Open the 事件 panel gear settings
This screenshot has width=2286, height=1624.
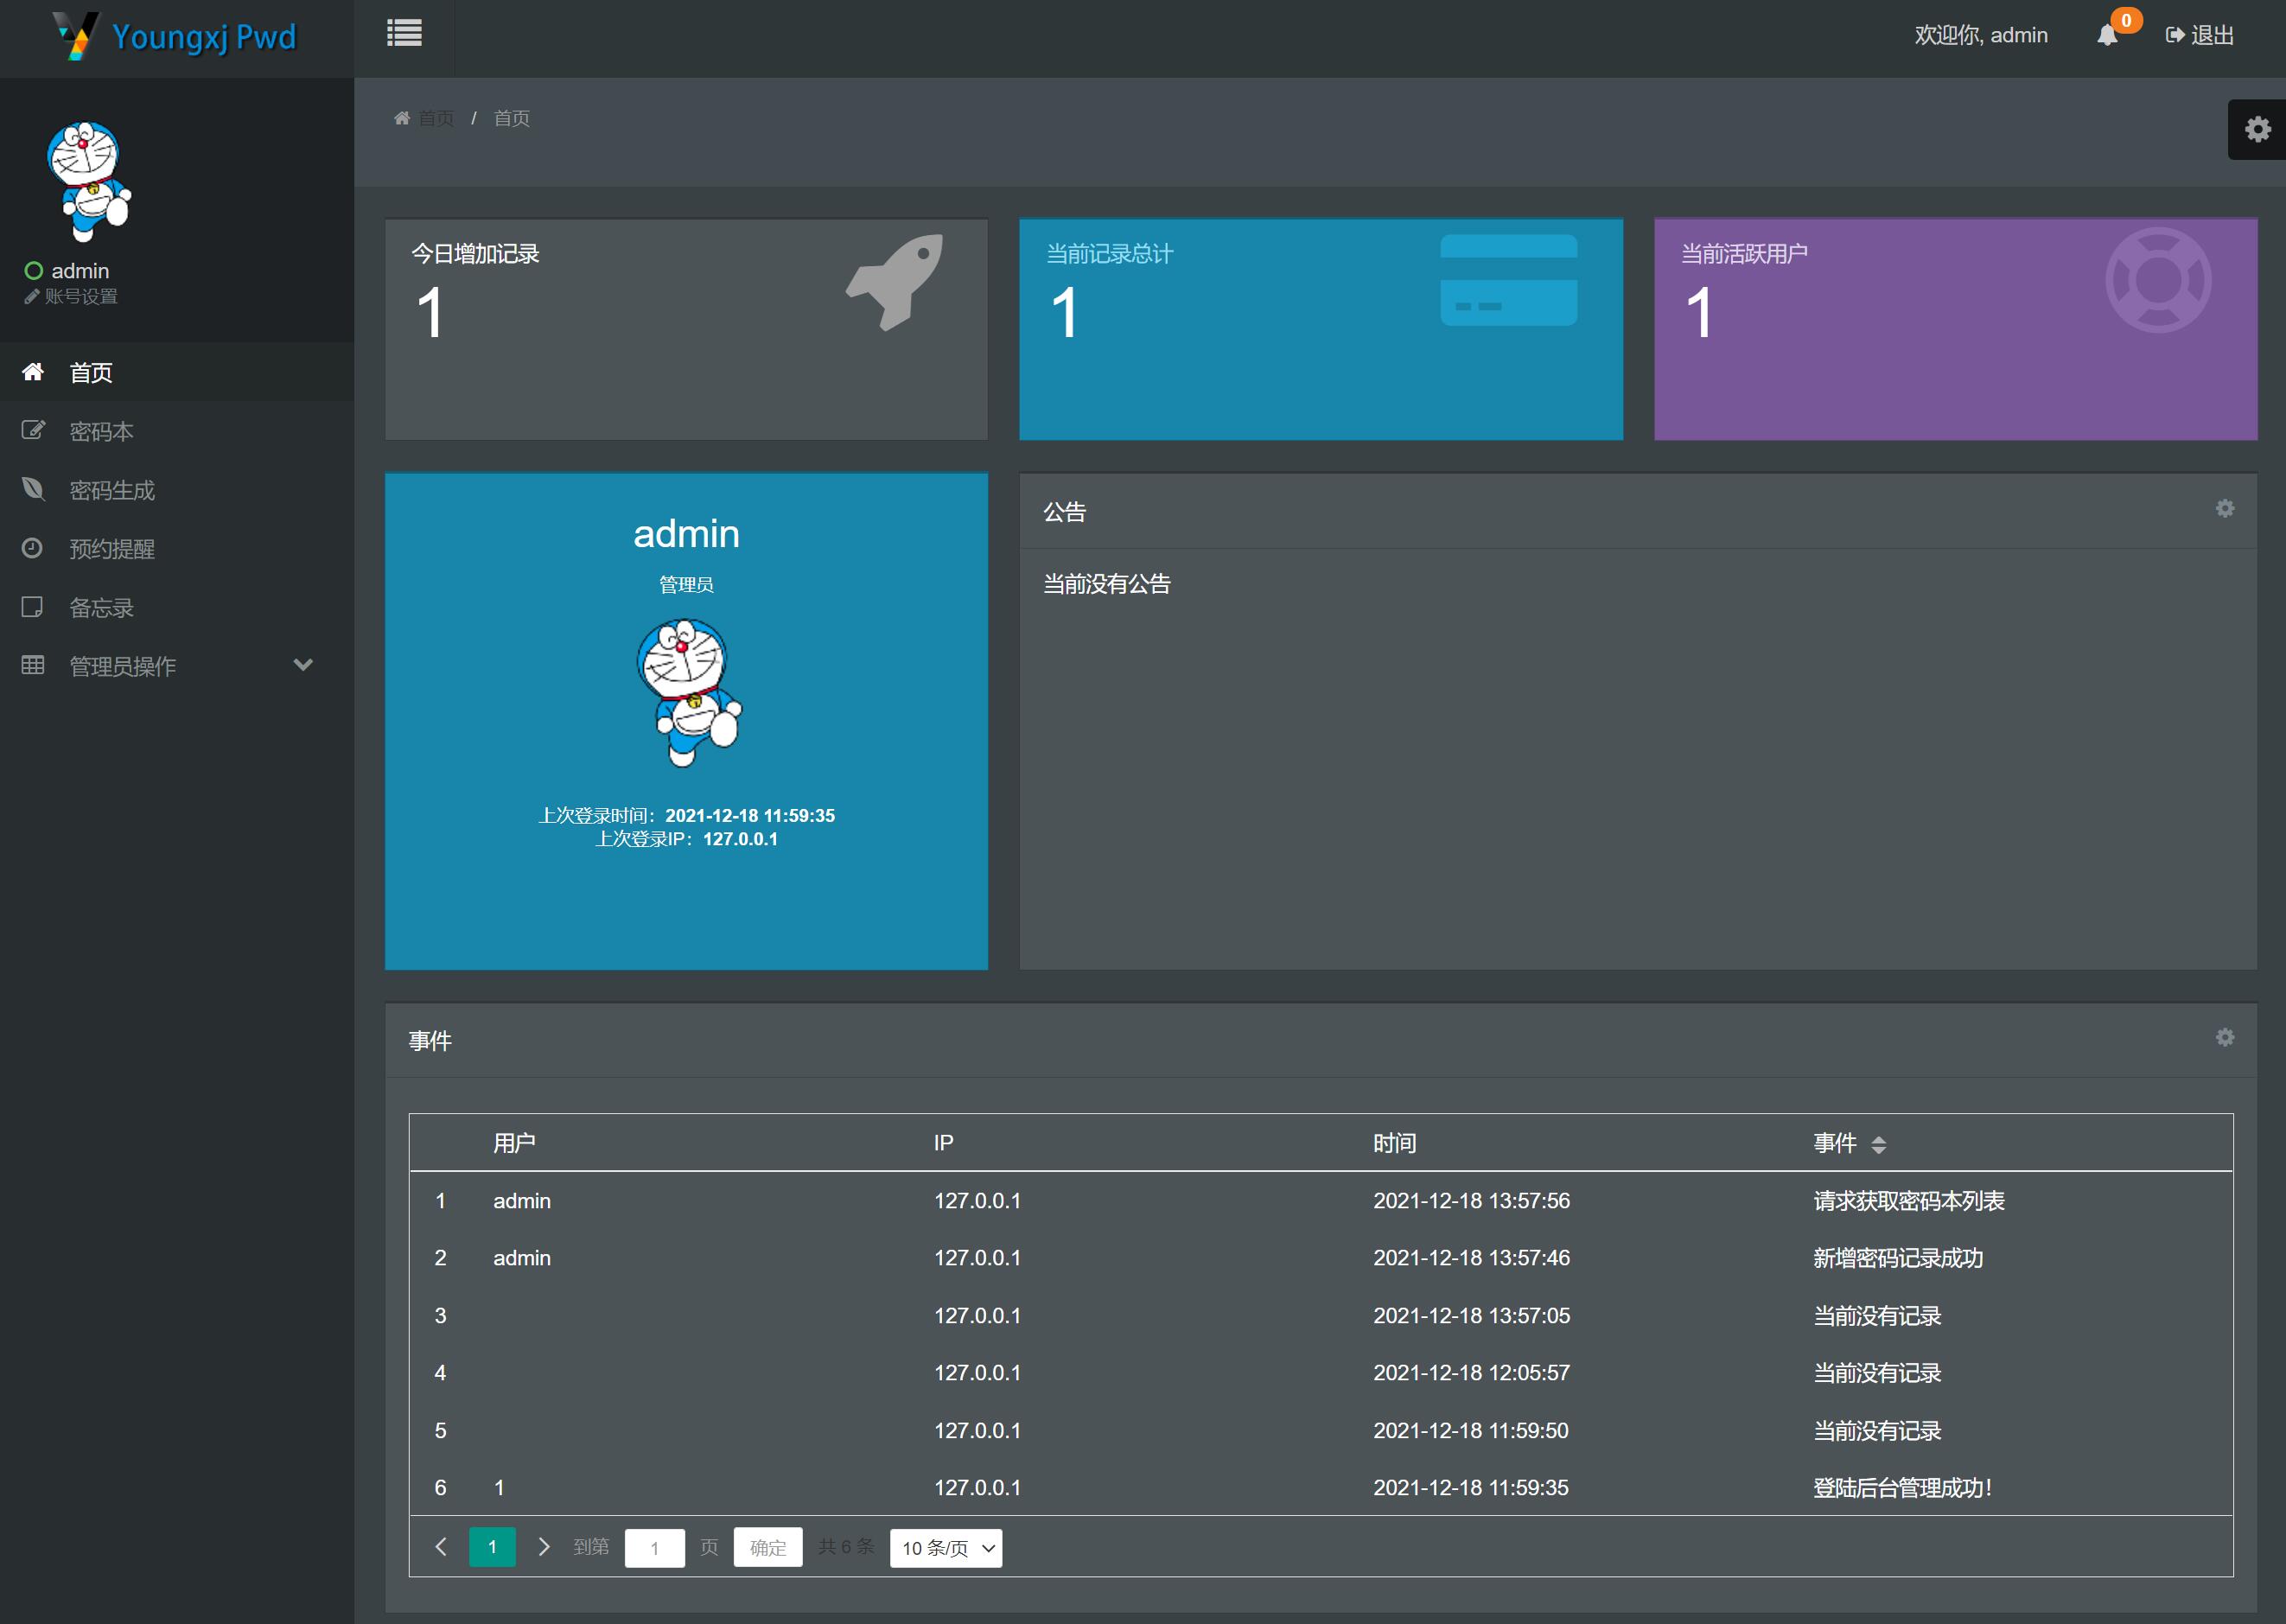click(2224, 1037)
